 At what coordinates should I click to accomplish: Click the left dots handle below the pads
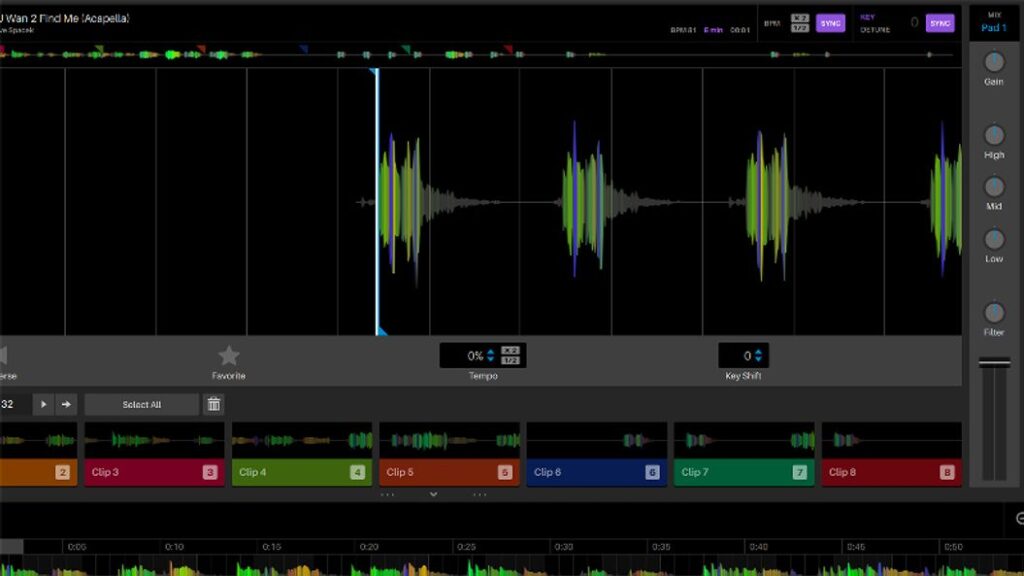pos(387,495)
